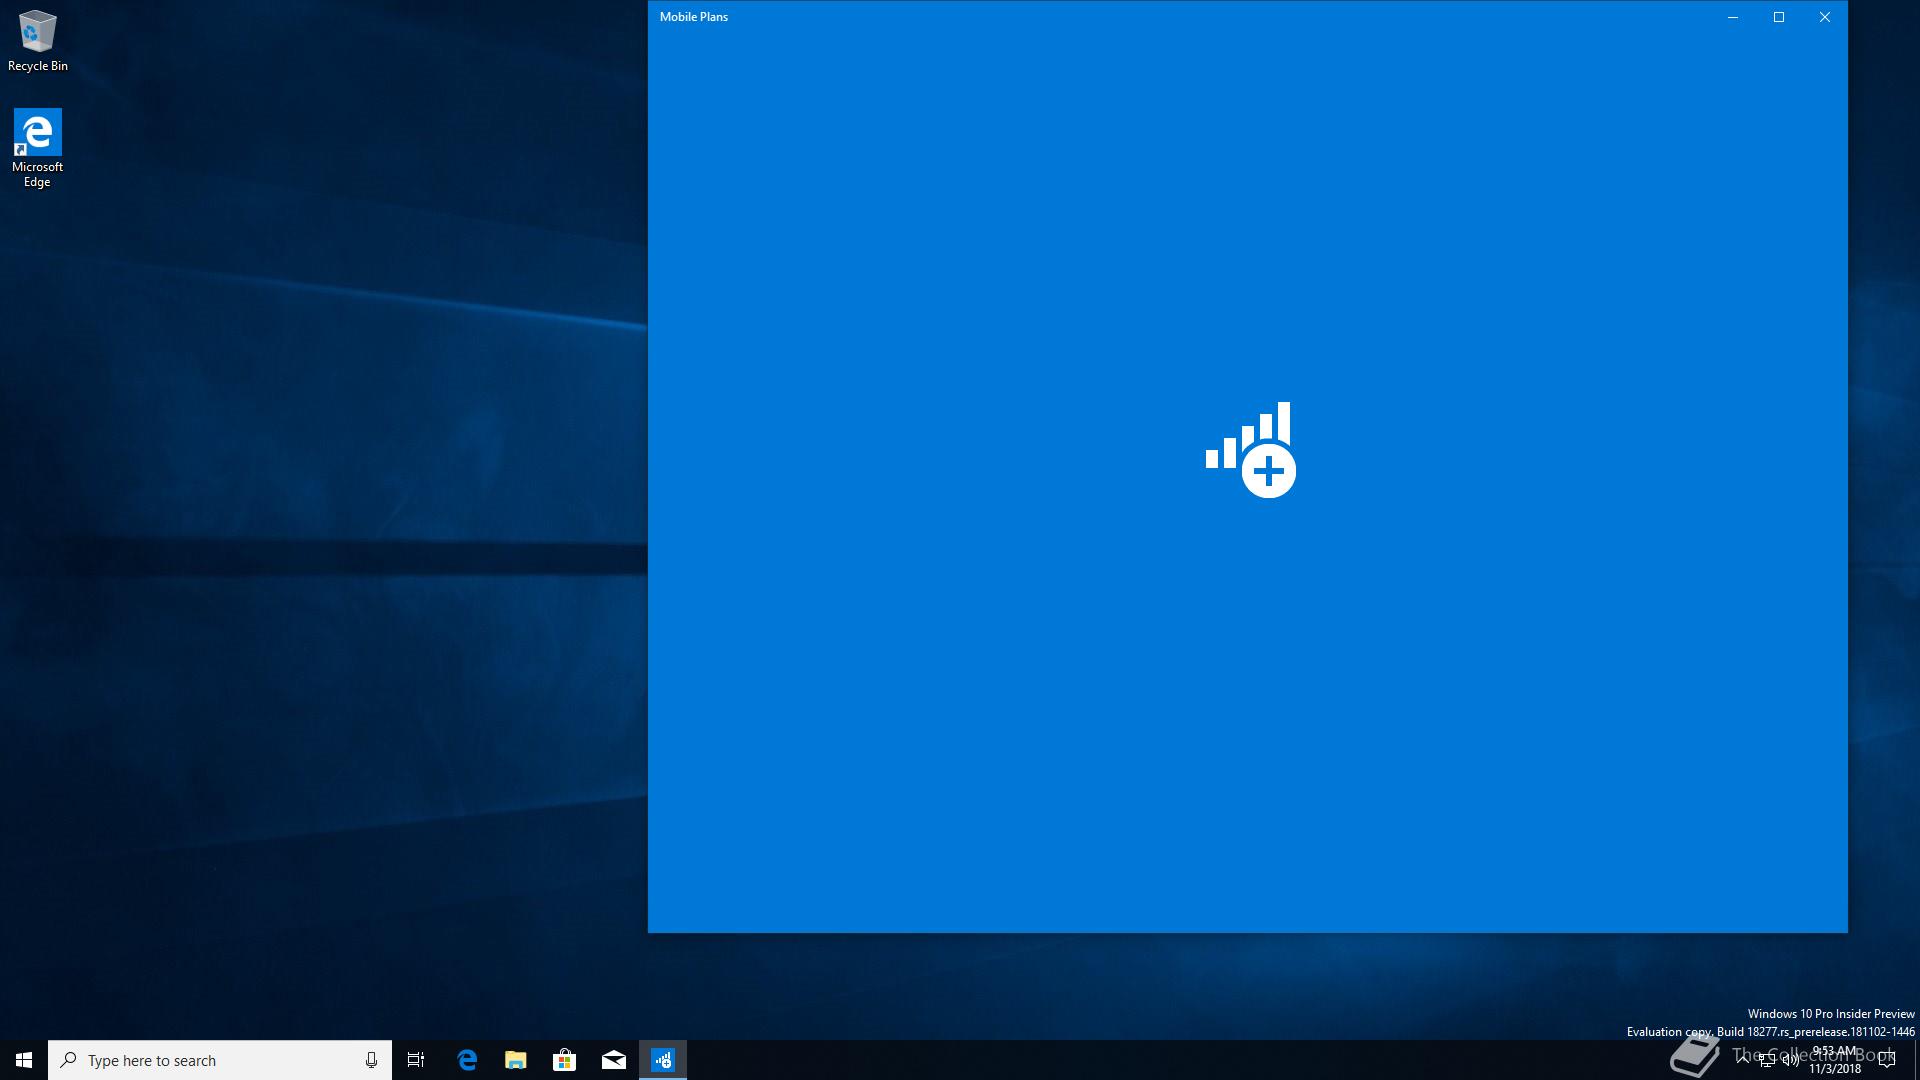1920x1080 pixels.
Task: Minimize the Mobile Plans window
Action: point(1733,17)
